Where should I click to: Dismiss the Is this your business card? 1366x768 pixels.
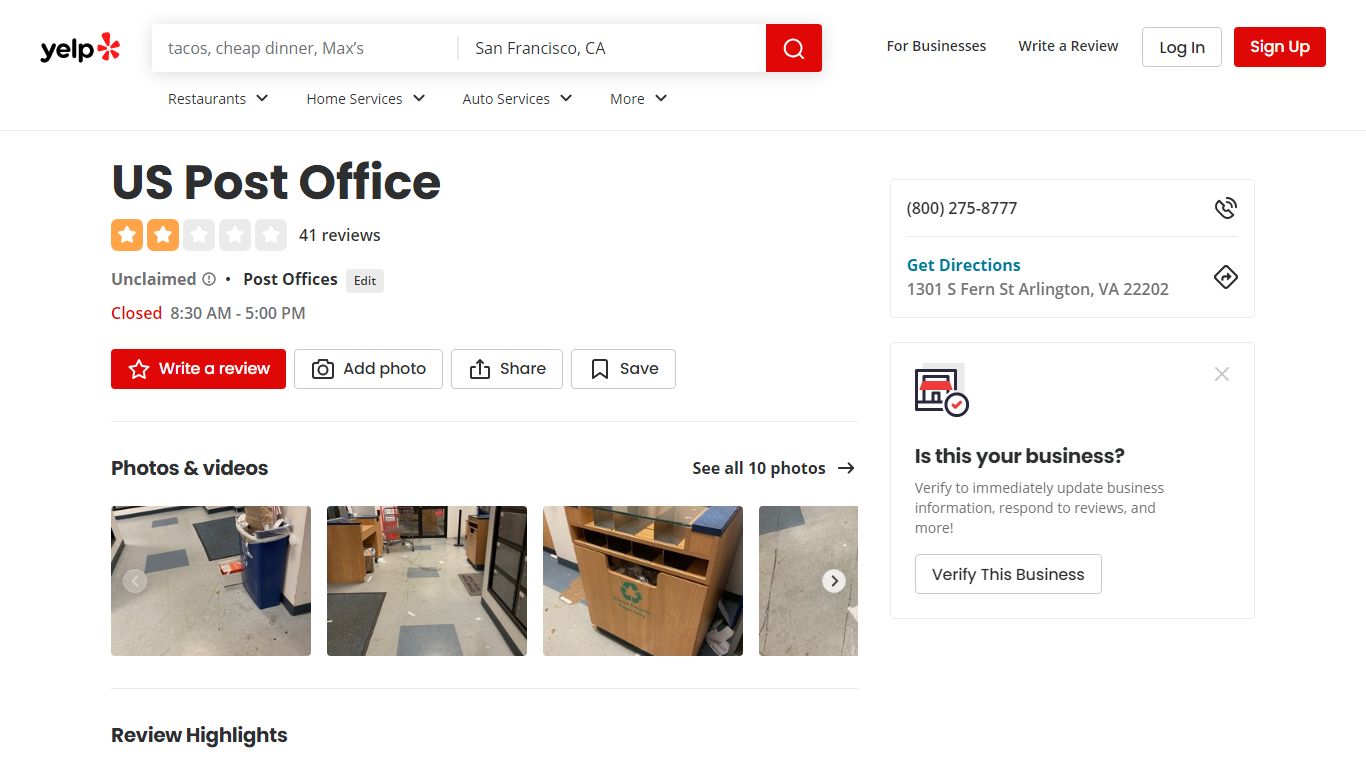(x=1222, y=374)
